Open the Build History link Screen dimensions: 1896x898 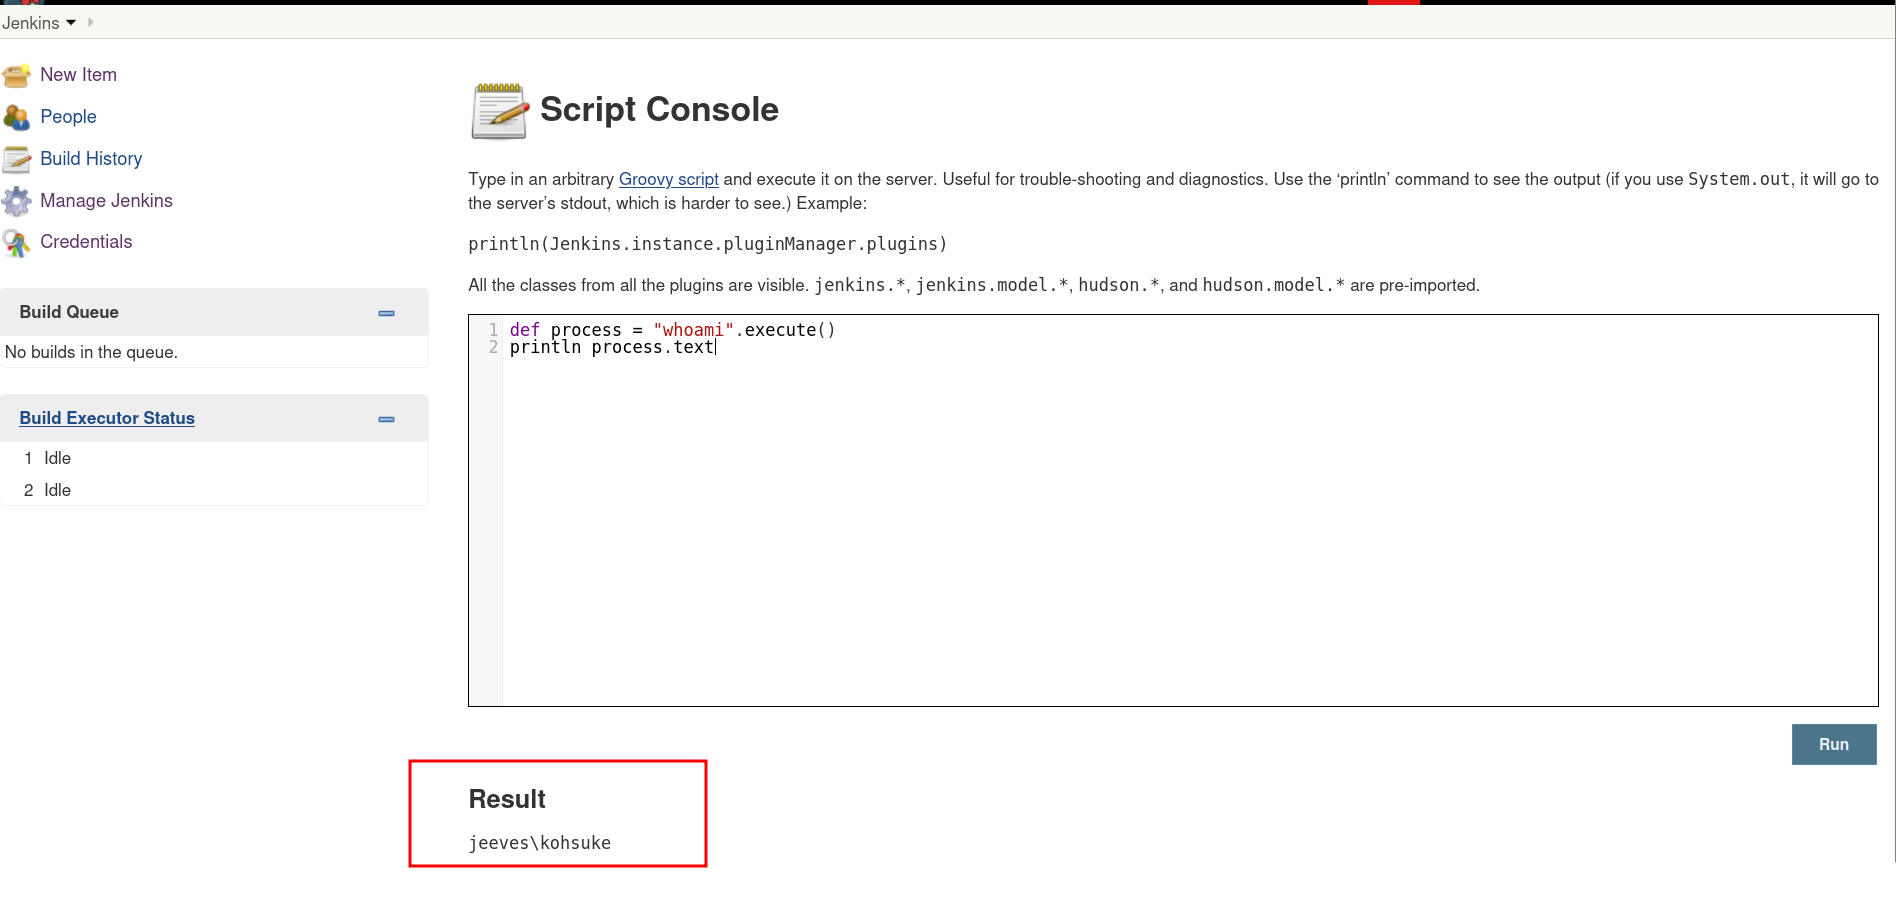pos(91,159)
